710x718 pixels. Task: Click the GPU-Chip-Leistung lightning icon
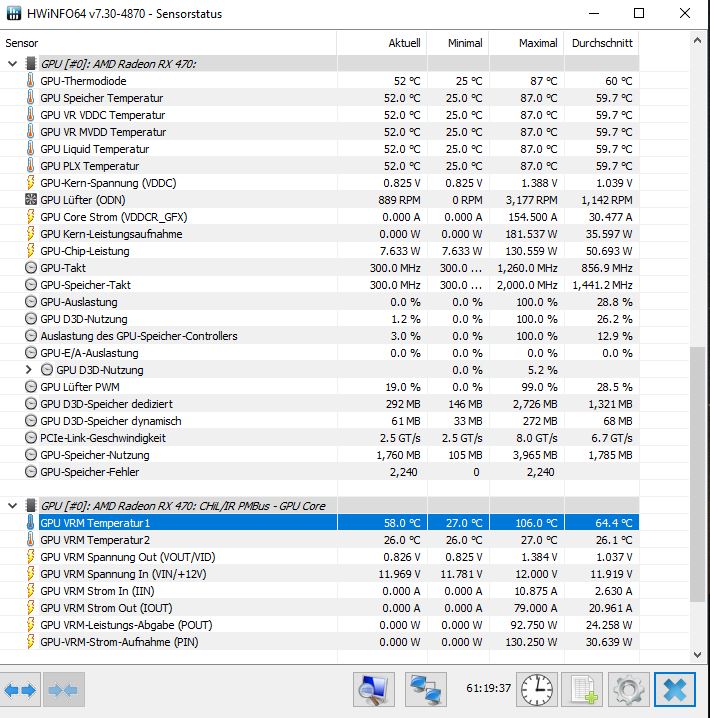pos(30,251)
